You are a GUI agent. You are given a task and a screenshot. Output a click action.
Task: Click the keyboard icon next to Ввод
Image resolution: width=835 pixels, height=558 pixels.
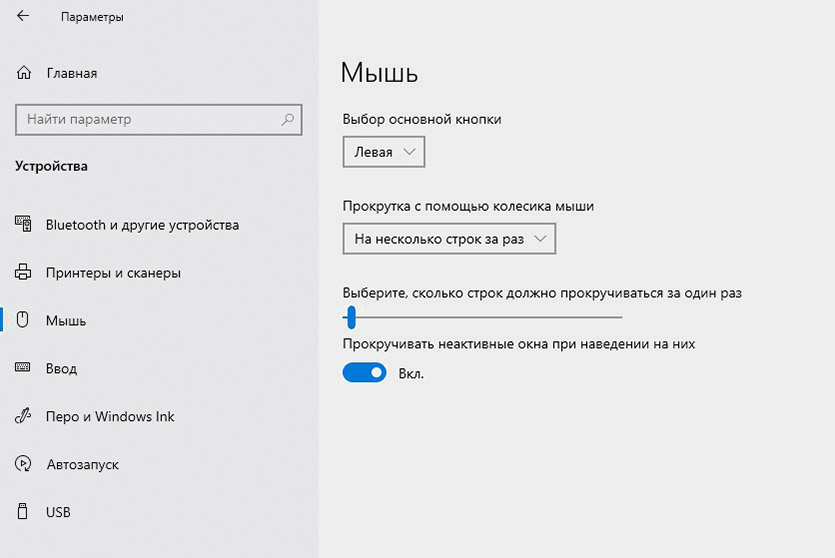[x=24, y=369]
